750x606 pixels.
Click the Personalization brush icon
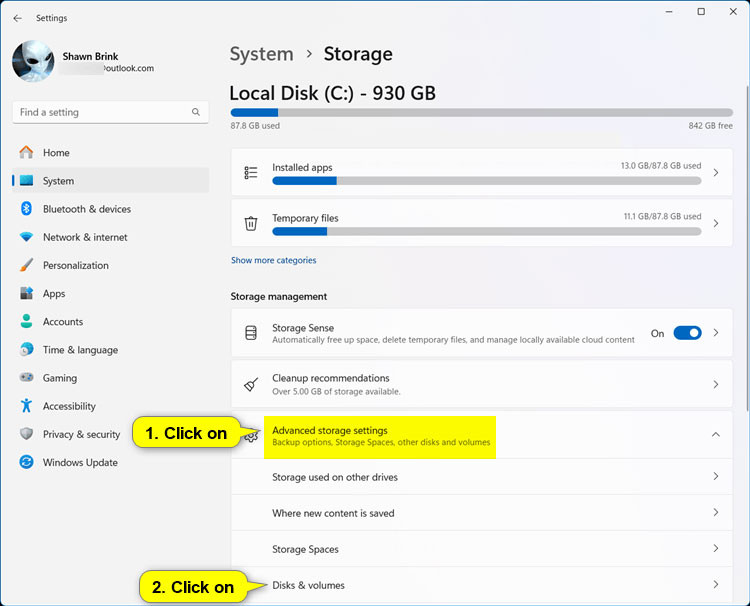pos(26,265)
